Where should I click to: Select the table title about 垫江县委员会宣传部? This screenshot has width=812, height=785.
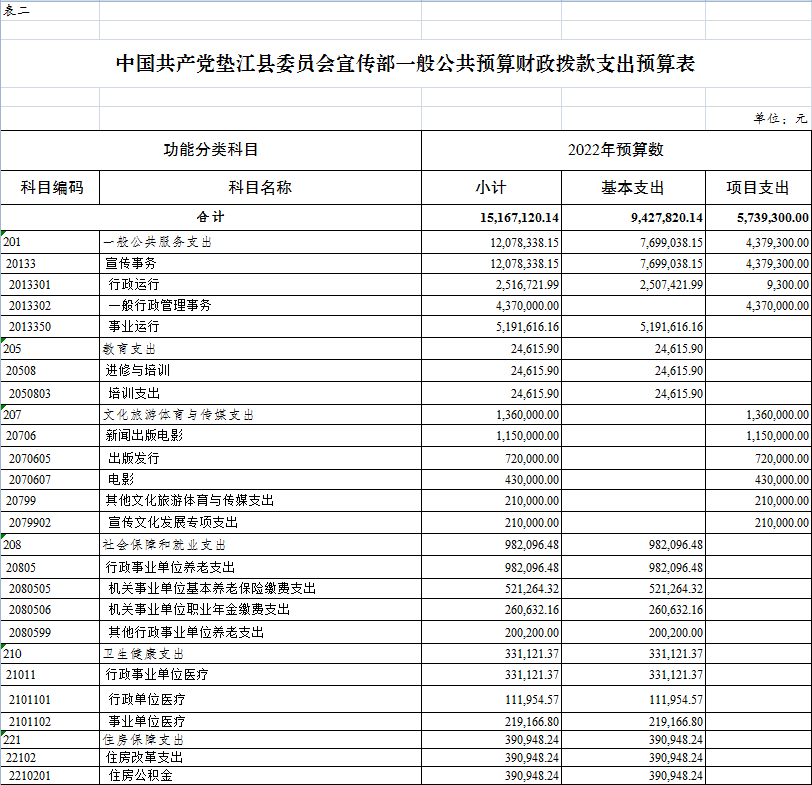(x=405, y=64)
